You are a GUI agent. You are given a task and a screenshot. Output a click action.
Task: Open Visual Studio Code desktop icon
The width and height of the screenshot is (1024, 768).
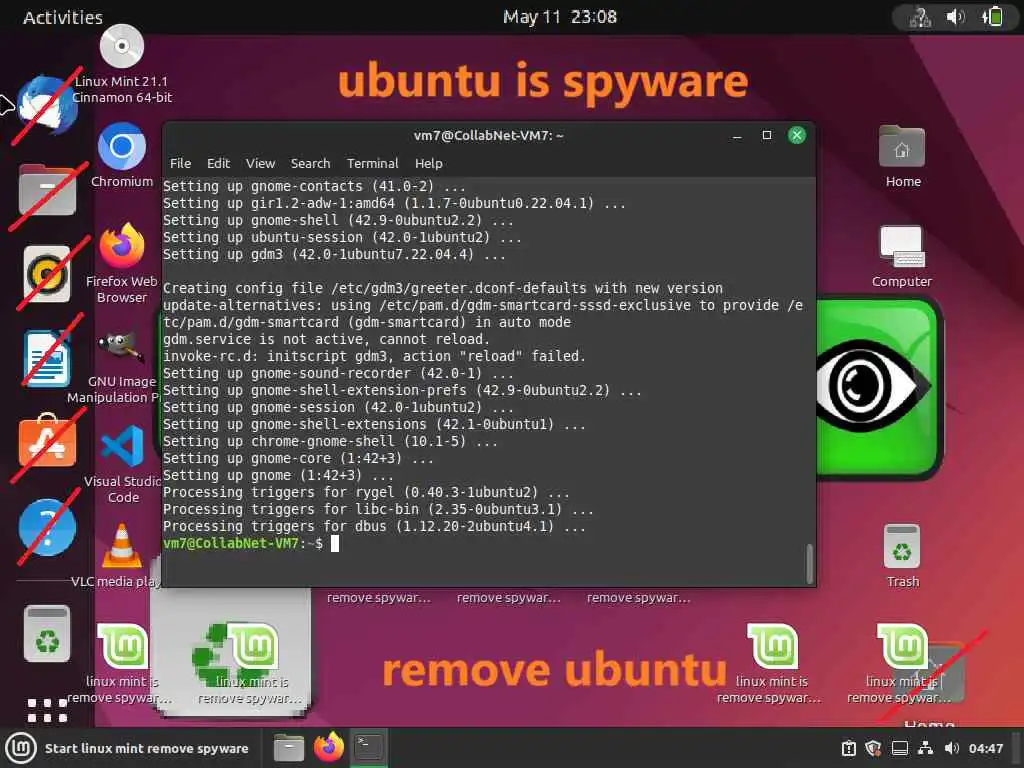pyautogui.click(x=123, y=446)
